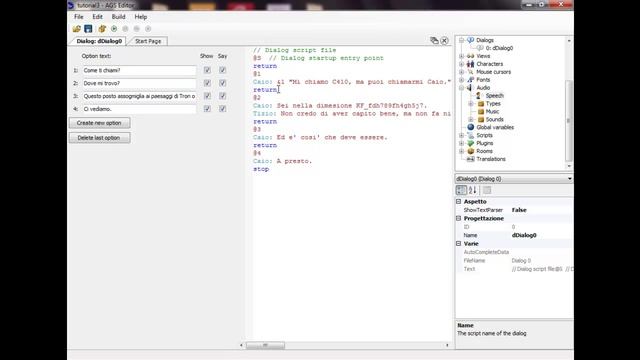
Task: Close the current tab with X icon
Action: click(444, 40)
